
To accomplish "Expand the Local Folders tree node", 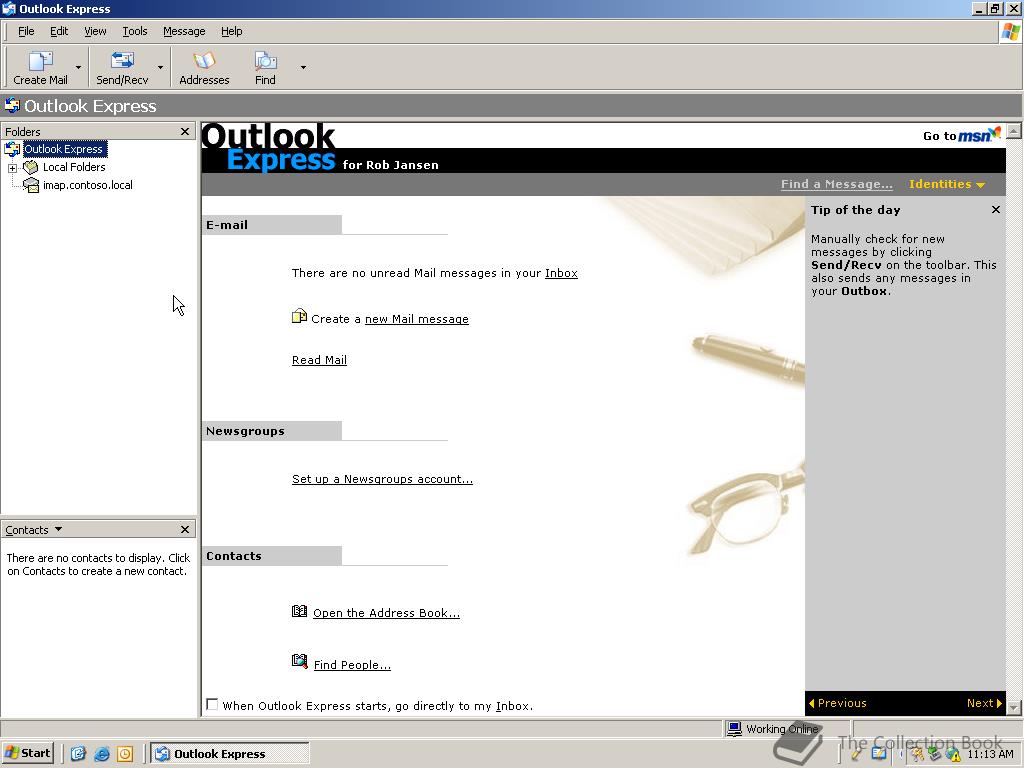I will pos(12,168).
